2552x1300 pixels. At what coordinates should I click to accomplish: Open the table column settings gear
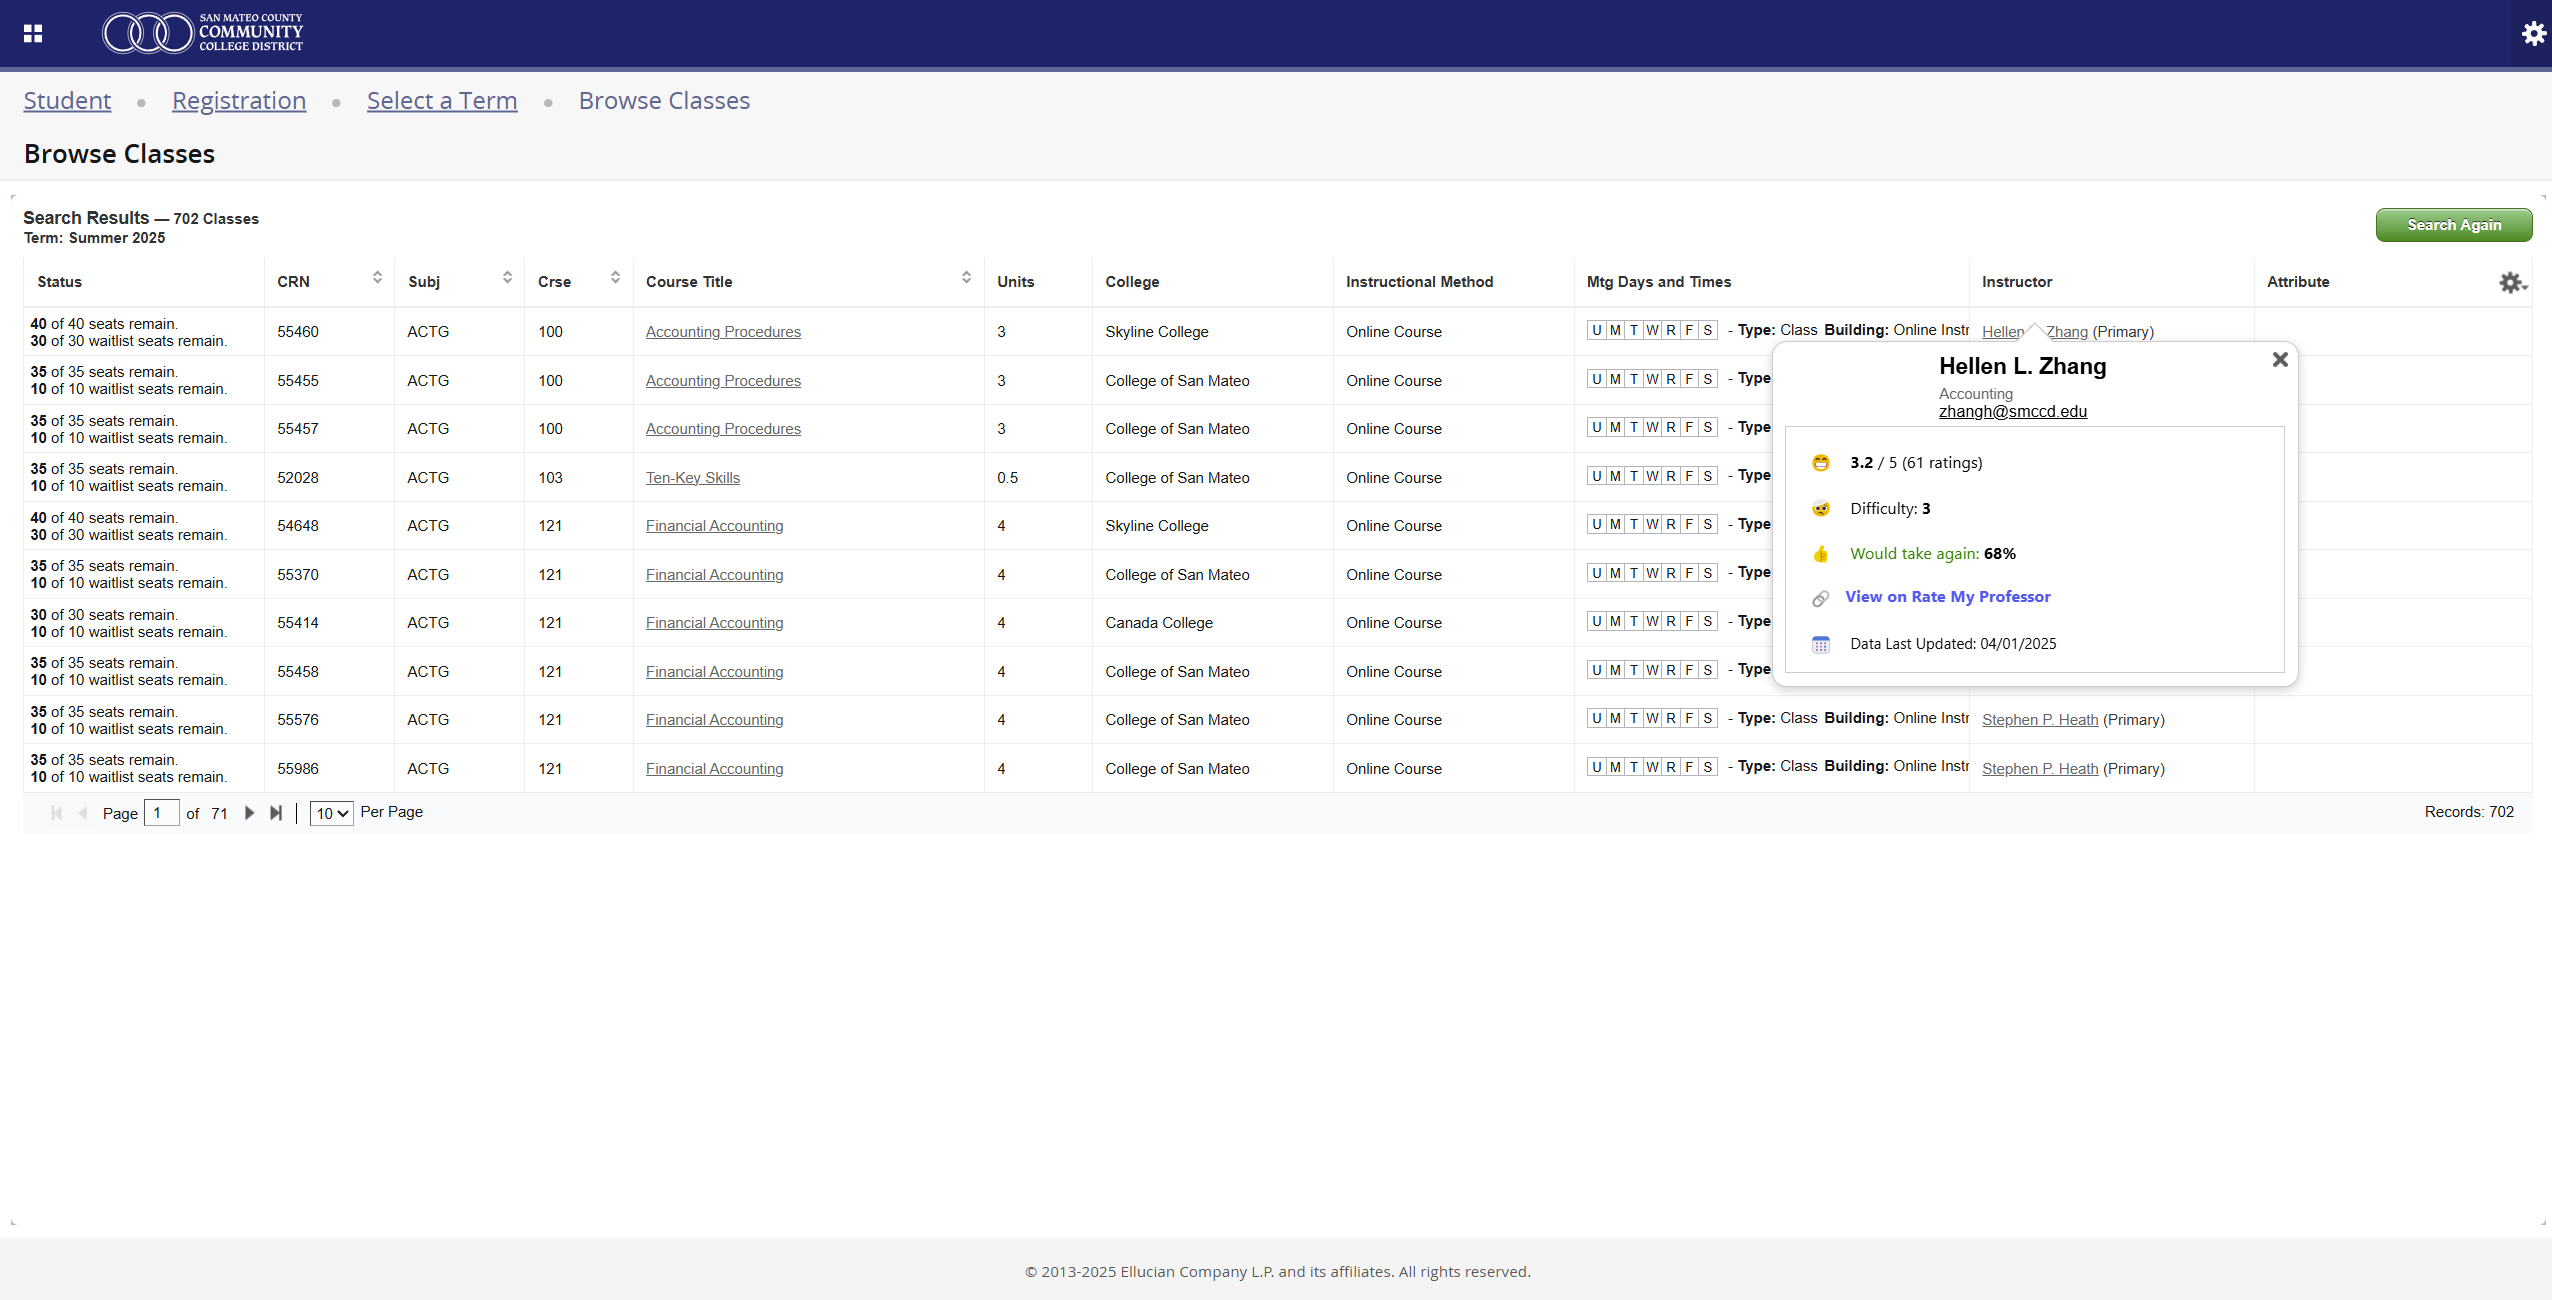[2511, 283]
